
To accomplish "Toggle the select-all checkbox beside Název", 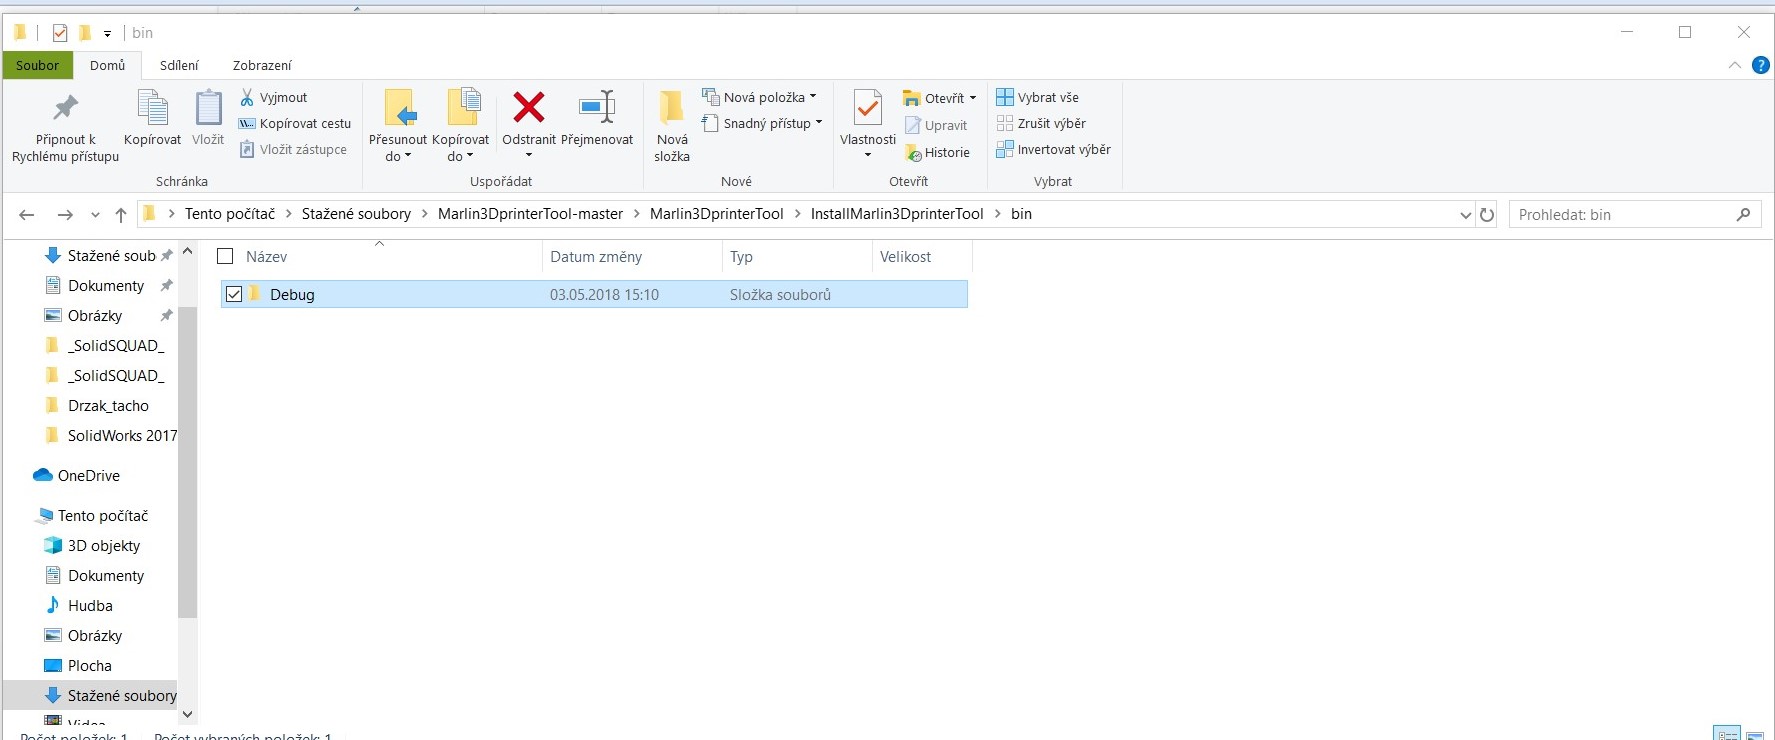I will [225, 256].
